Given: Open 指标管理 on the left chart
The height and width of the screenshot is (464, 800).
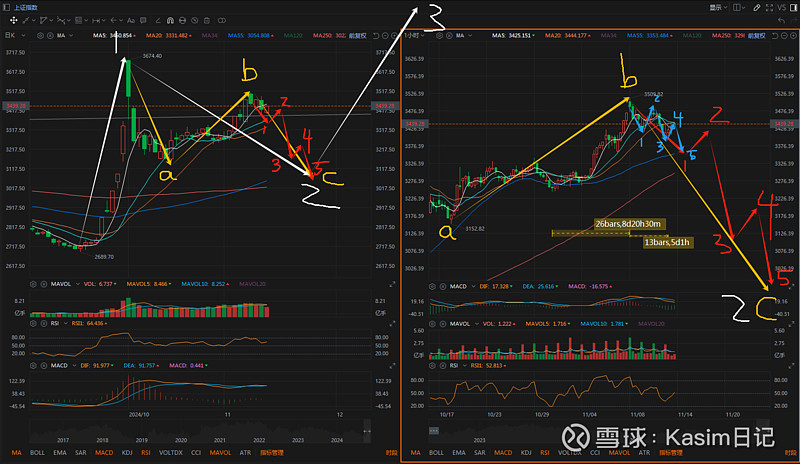Looking at the screenshot, I should (271, 452).
